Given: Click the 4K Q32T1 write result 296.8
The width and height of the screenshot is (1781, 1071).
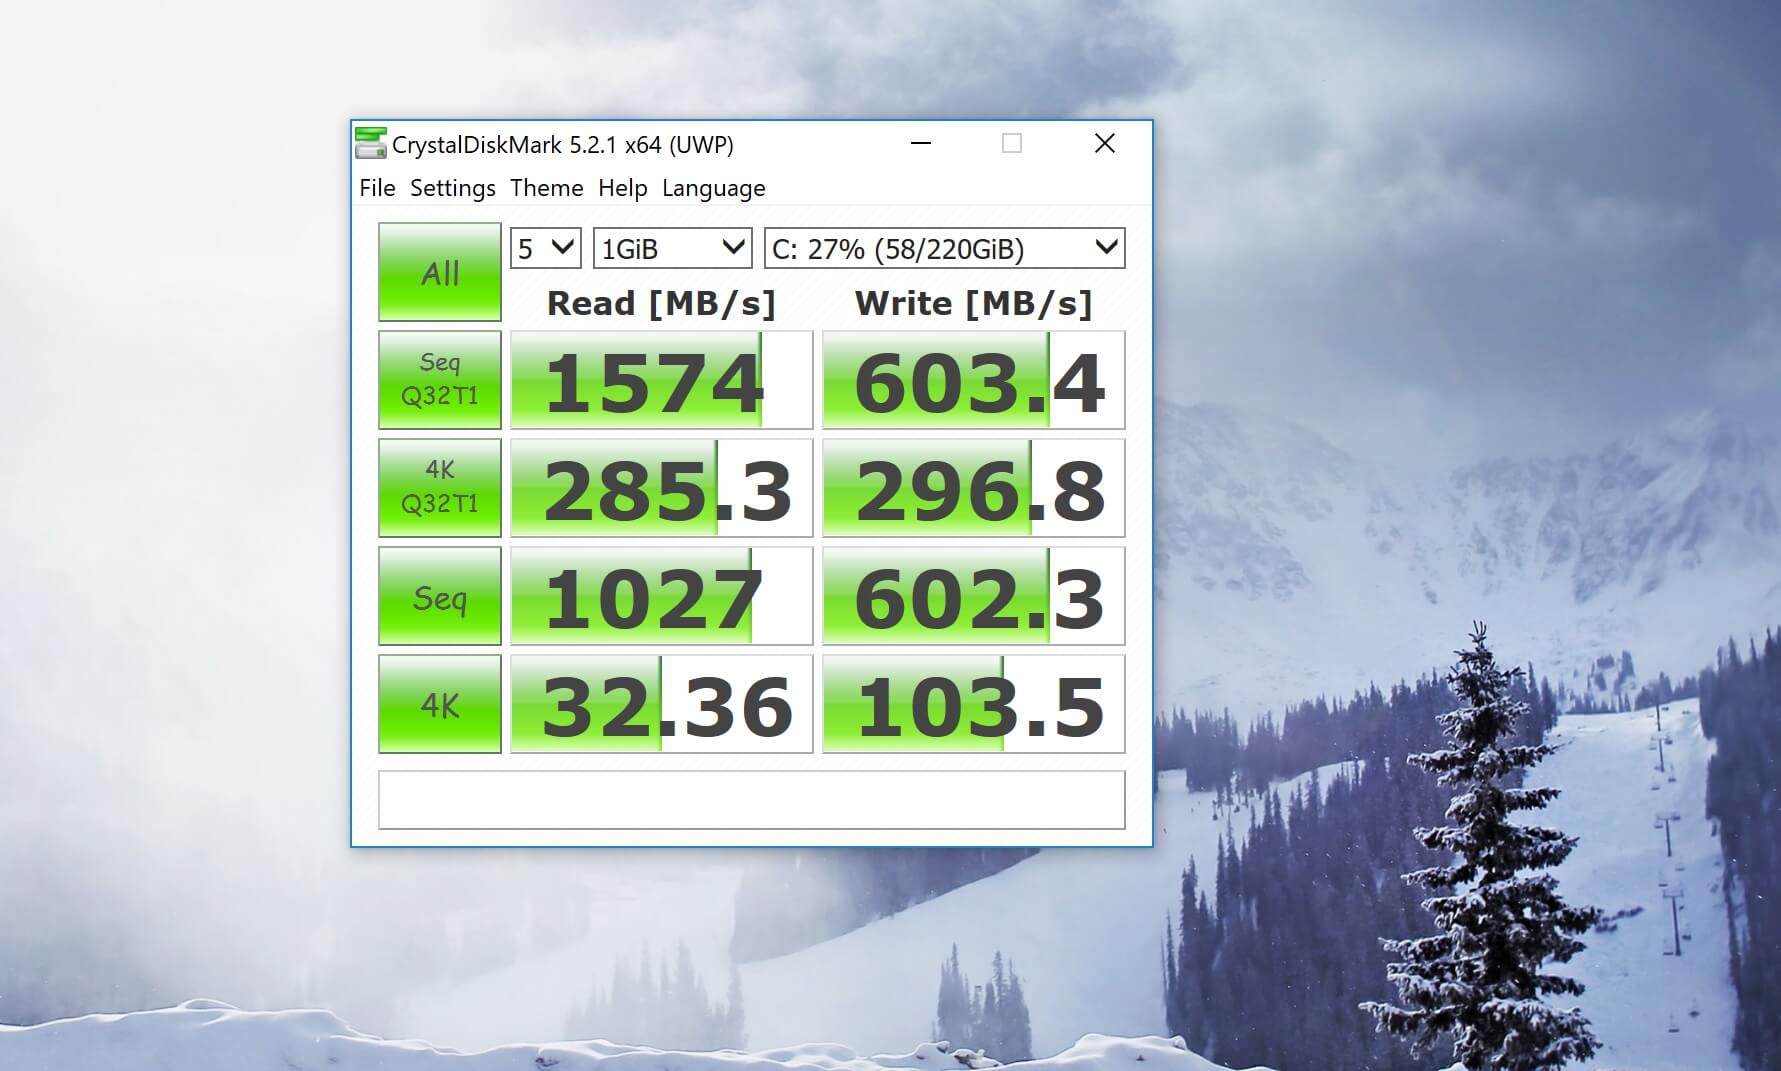Looking at the screenshot, I should [x=974, y=488].
